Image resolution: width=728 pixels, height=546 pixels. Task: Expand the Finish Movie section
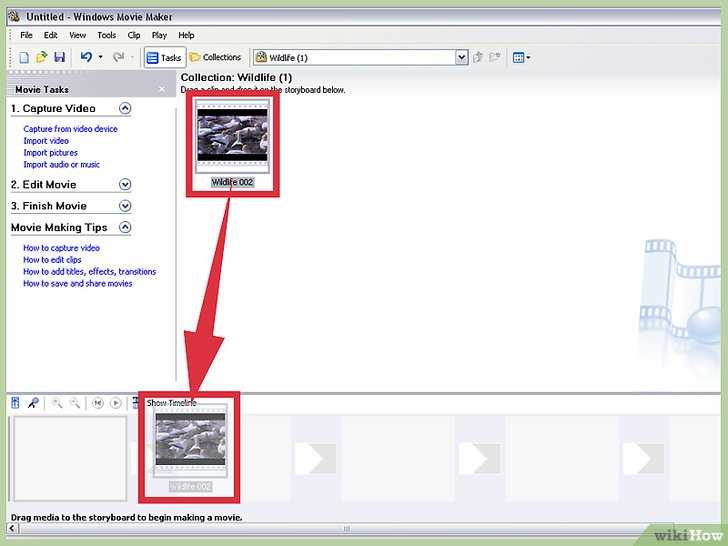coord(125,206)
